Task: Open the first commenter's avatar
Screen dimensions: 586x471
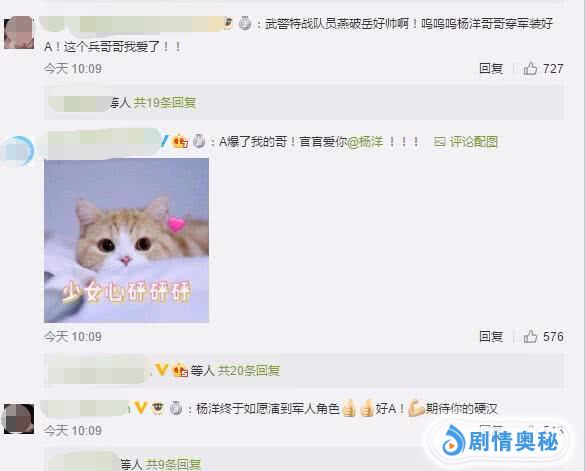Action: point(19,32)
